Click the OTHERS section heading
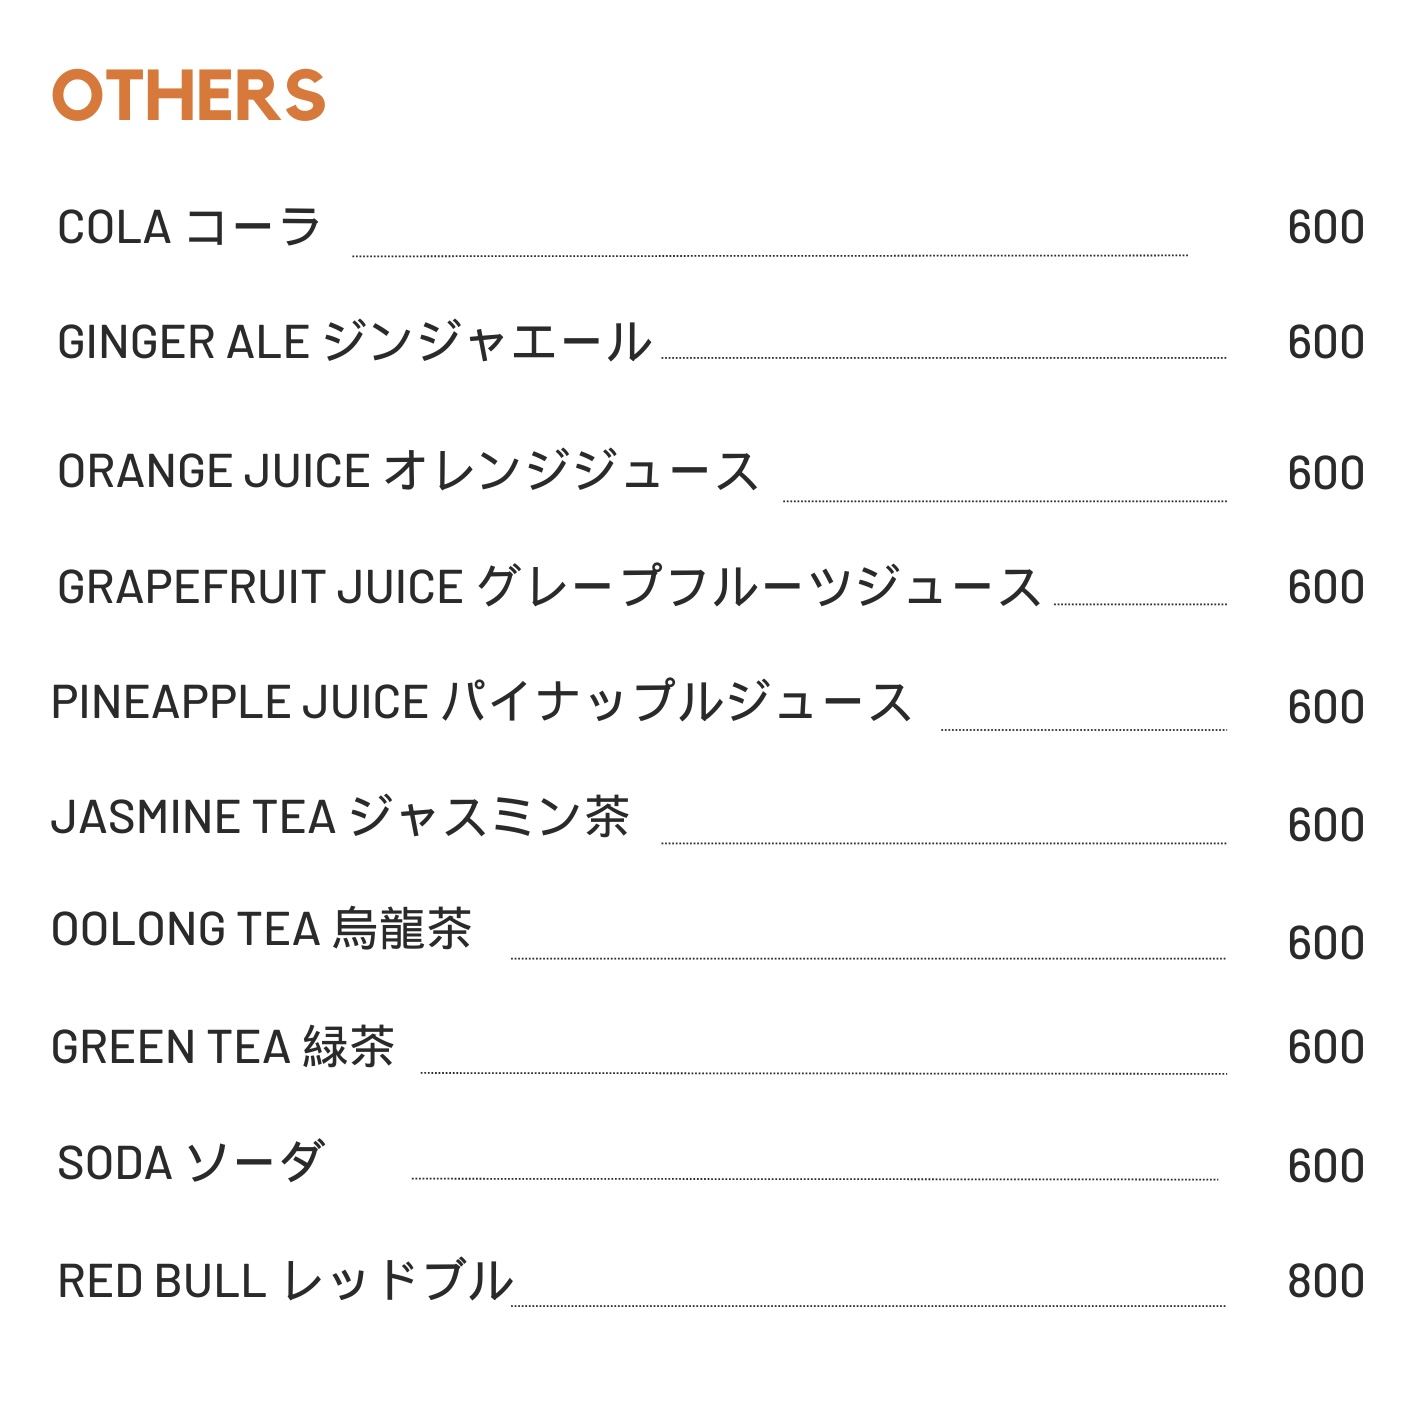 [x=189, y=96]
